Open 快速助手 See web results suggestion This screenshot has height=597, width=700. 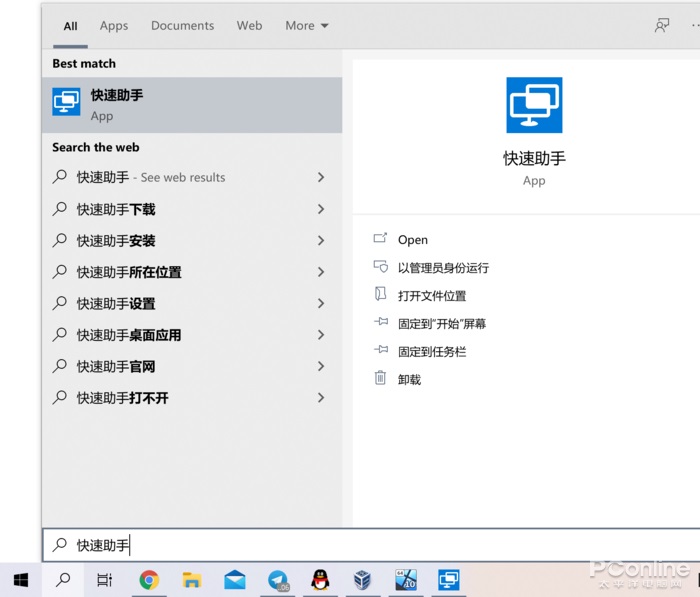pos(192,177)
